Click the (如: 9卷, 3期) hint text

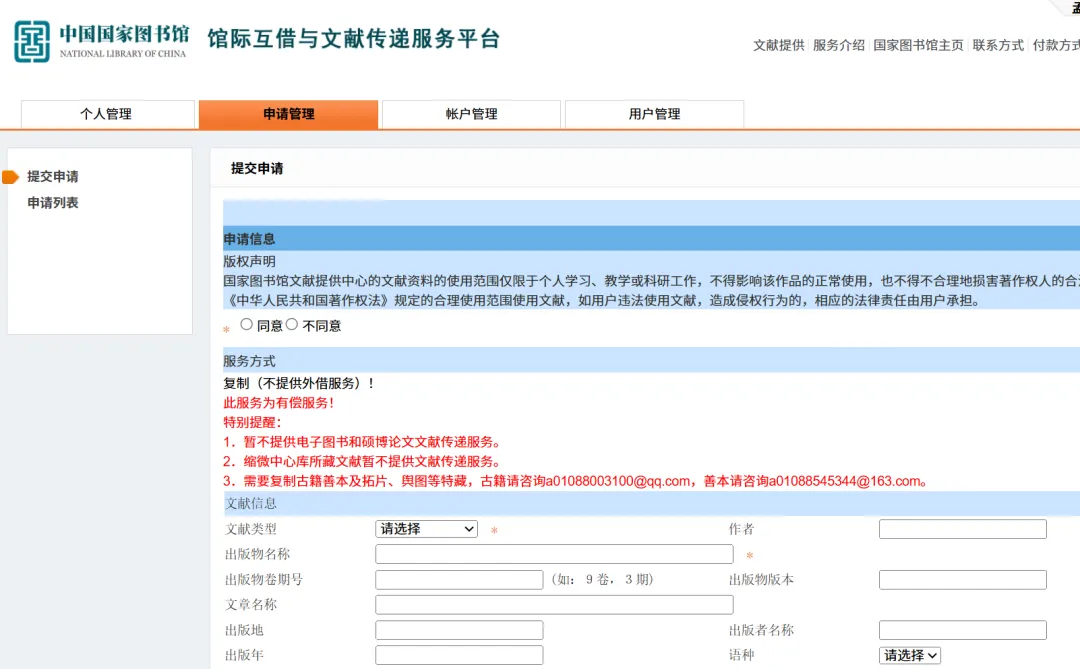pyautogui.click(x=602, y=579)
